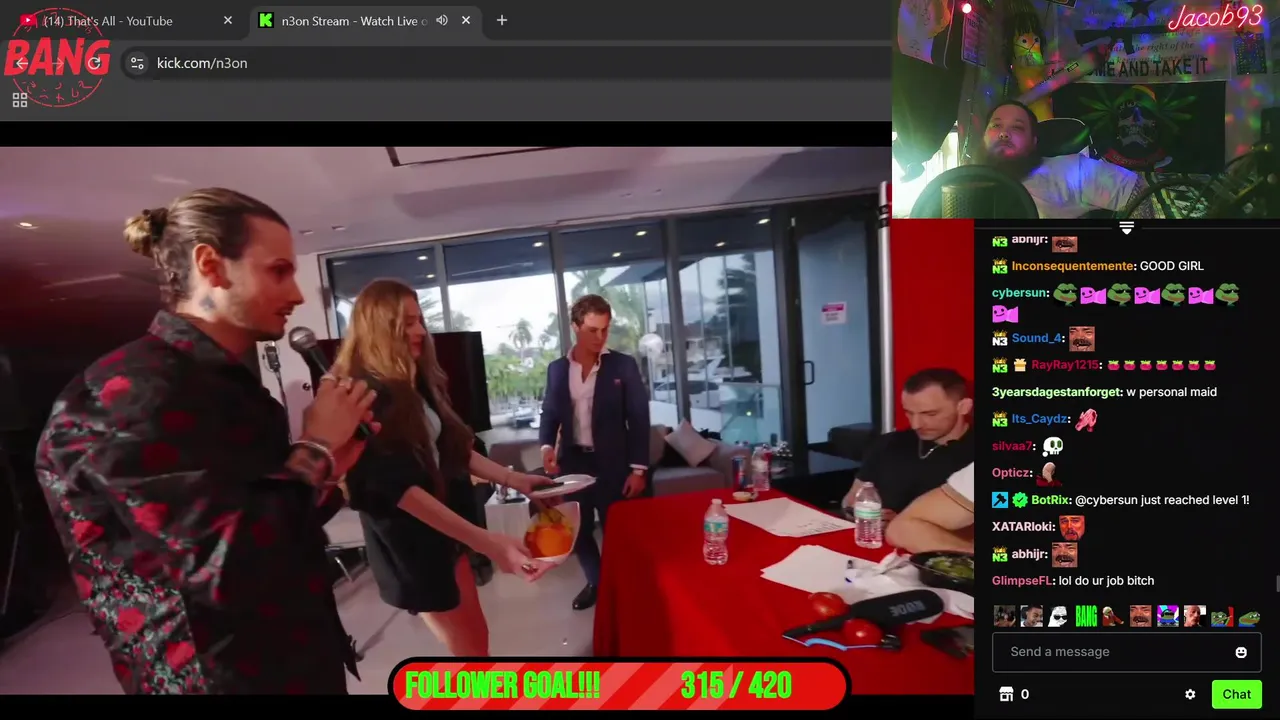Open RayRay1215's chat profile

coord(1065,365)
